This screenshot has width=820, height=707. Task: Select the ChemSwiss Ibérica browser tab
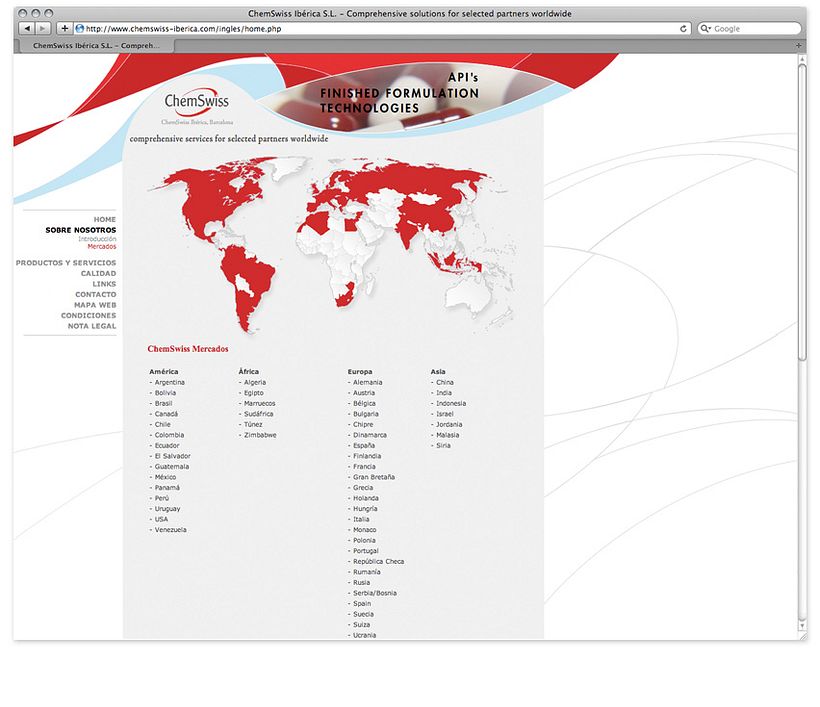point(96,45)
